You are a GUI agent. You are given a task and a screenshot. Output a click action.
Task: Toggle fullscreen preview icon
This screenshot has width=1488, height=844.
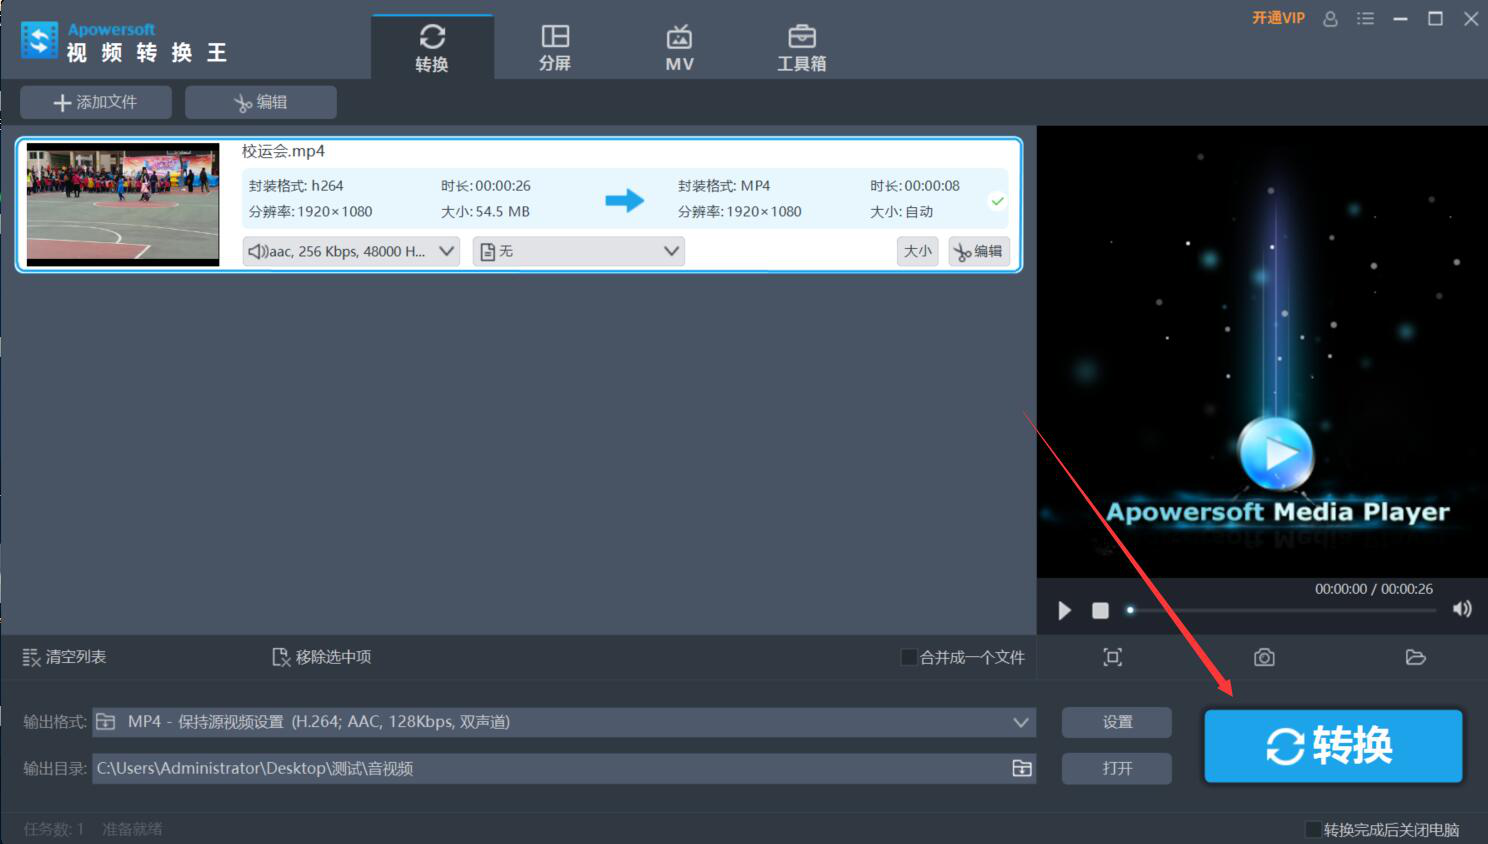click(1112, 657)
